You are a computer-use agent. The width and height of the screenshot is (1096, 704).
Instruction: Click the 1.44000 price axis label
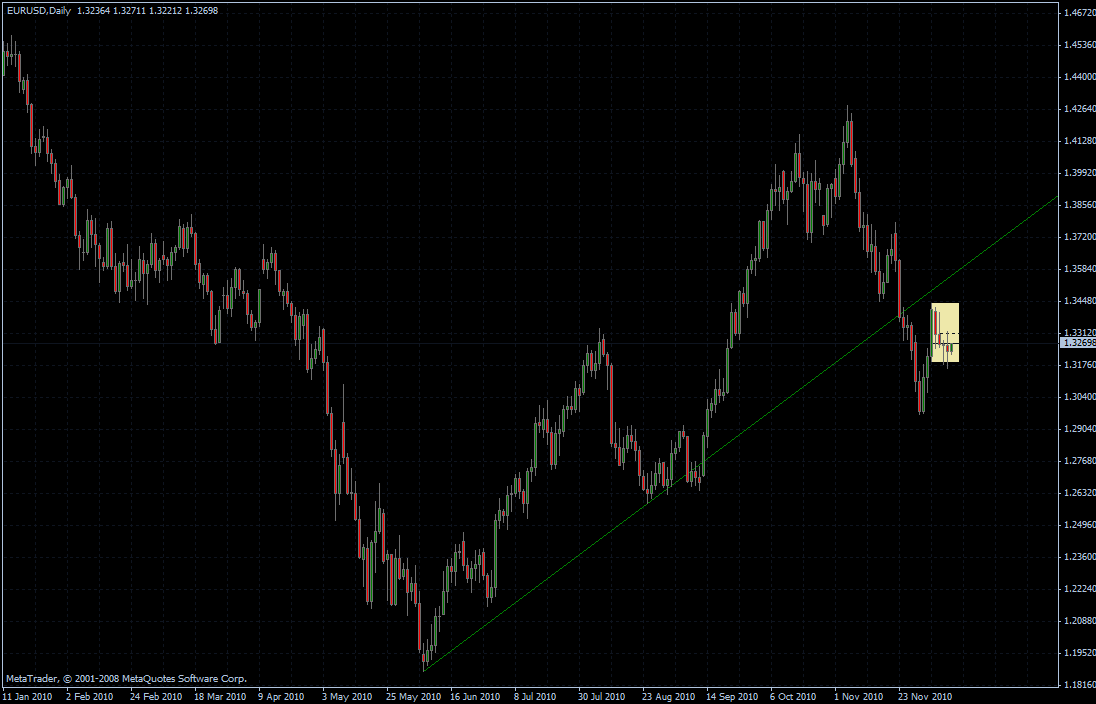[1080, 77]
